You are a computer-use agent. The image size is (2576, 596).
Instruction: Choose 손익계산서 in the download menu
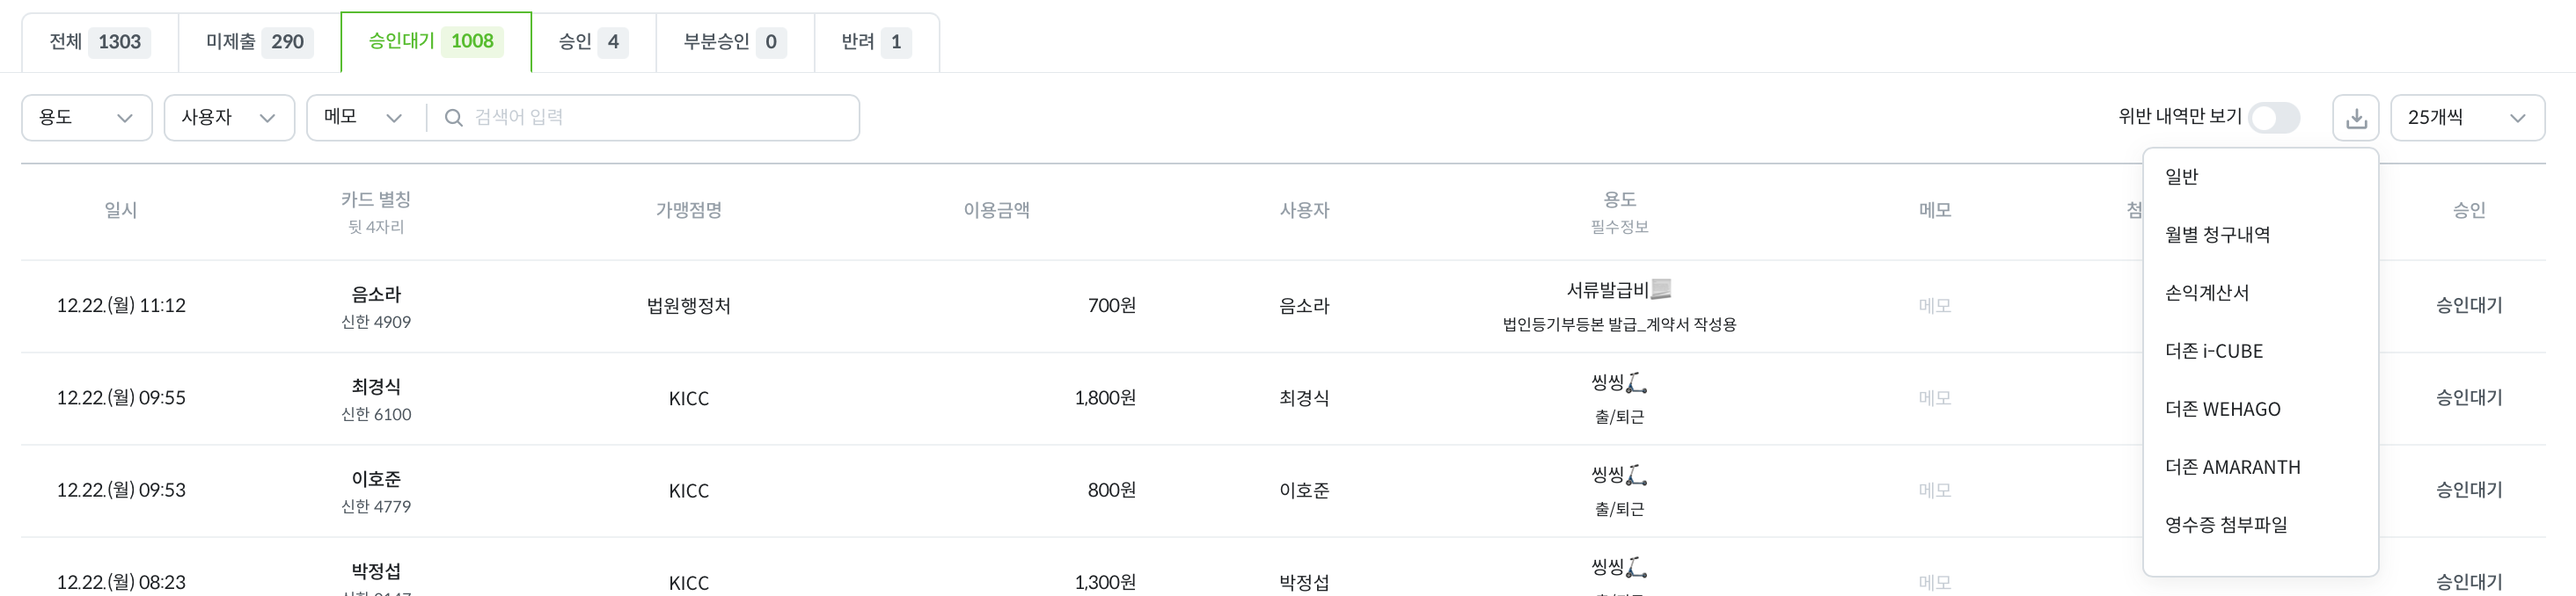[x=2206, y=293]
